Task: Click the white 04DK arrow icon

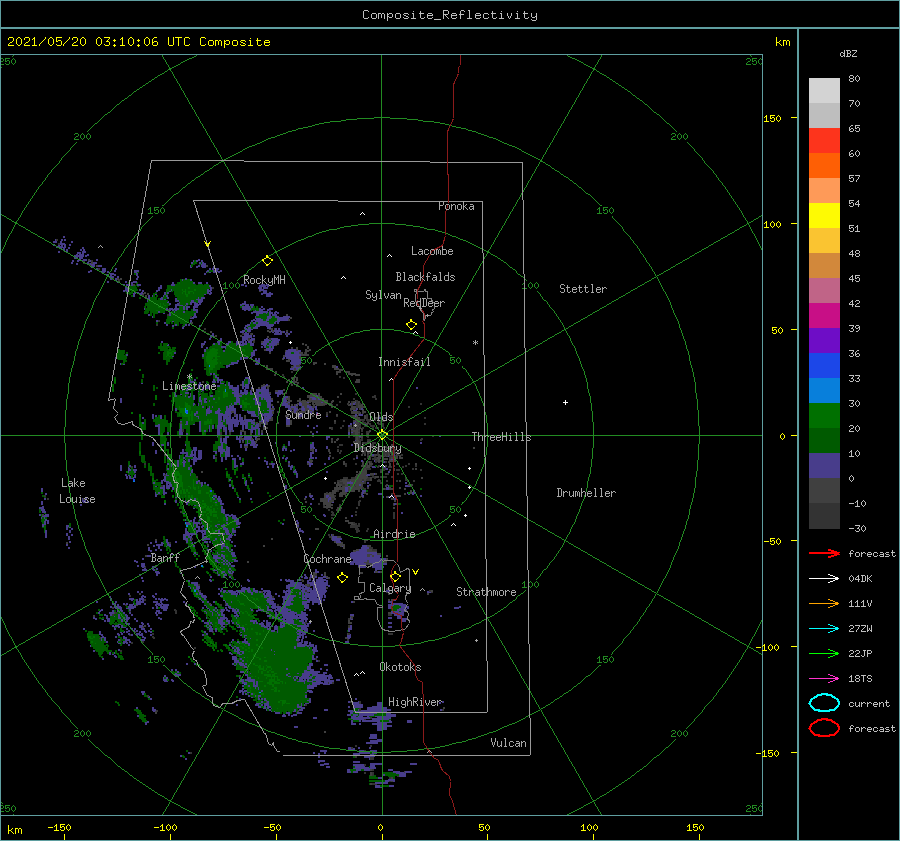Action: [824, 579]
